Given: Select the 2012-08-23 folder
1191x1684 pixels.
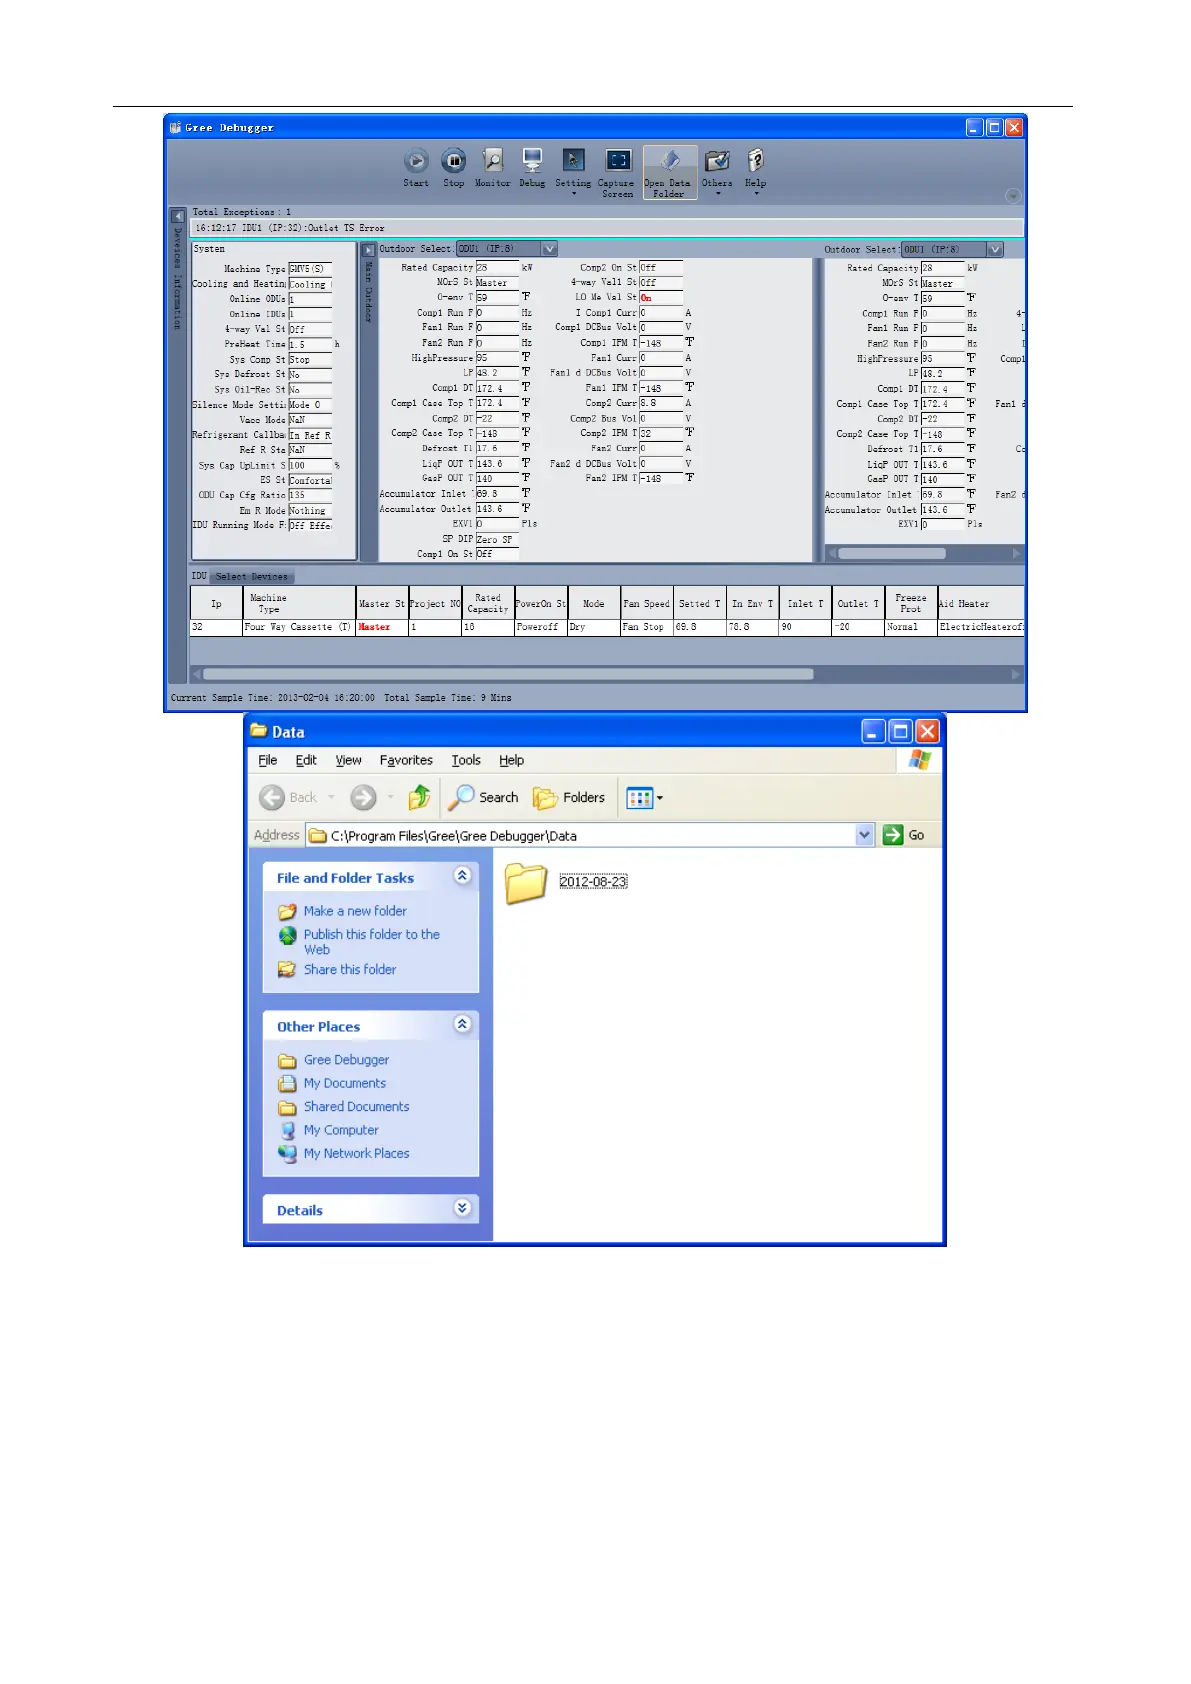Looking at the screenshot, I should point(566,882).
